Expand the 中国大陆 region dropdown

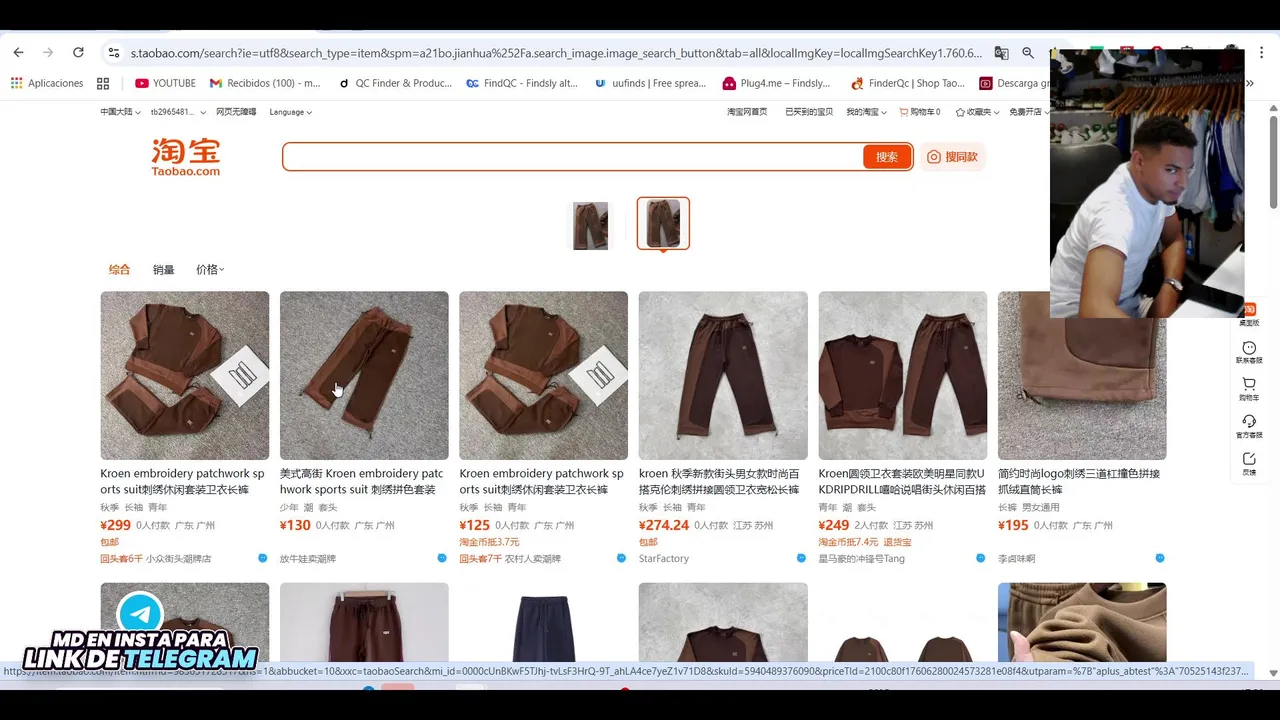tap(120, 112)
